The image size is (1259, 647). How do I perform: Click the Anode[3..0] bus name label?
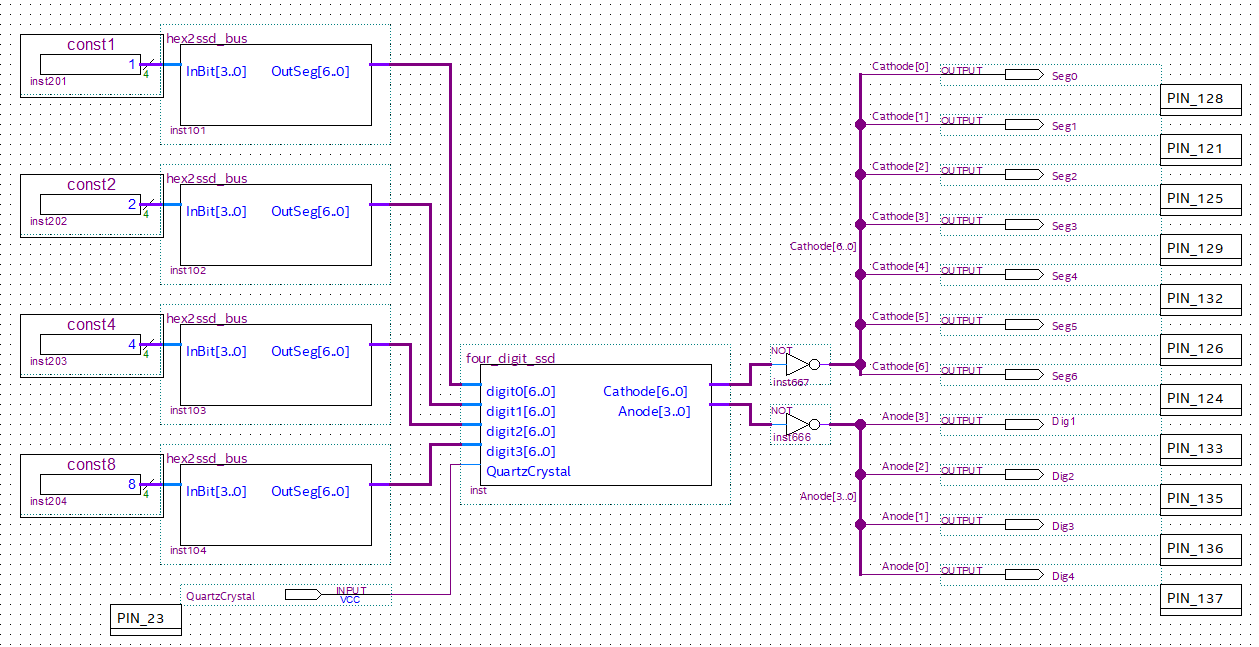click(x=828, y=496)
